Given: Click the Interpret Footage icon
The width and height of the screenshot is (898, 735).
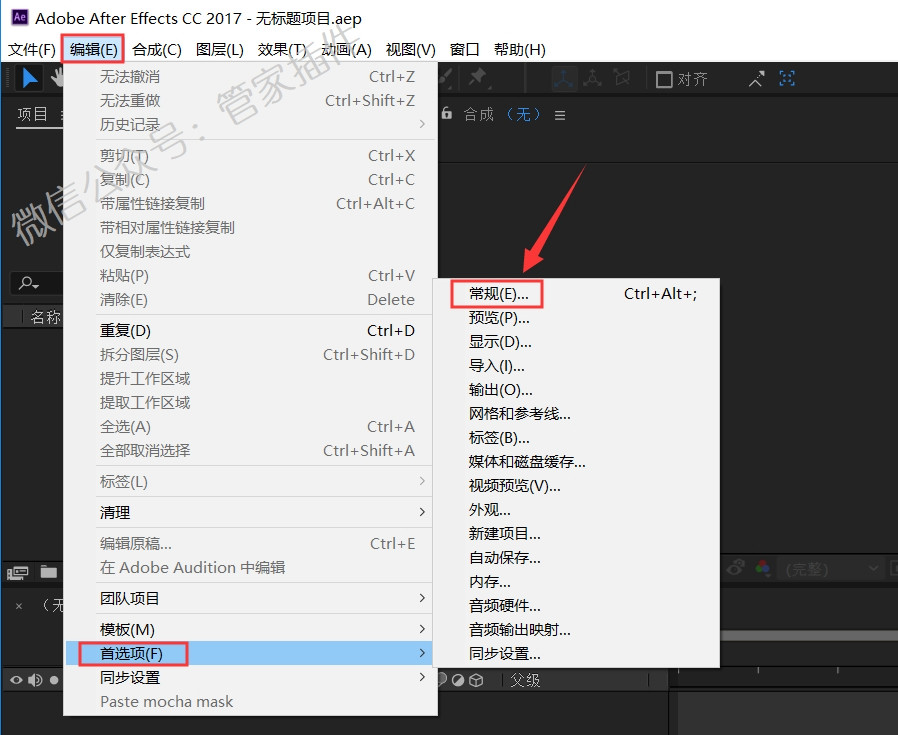Looking at the screenshot, I should (x=17, y=572).
